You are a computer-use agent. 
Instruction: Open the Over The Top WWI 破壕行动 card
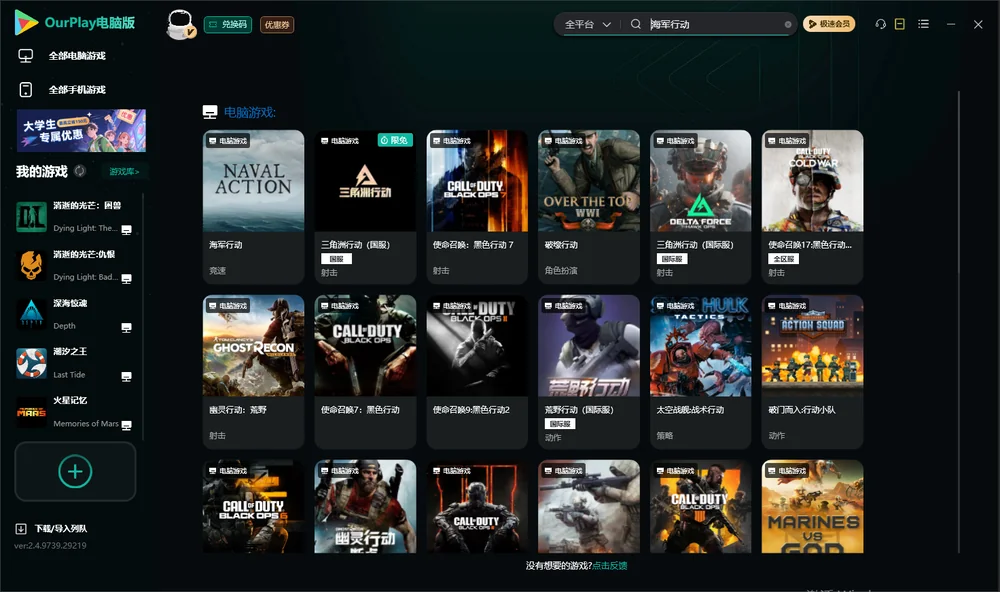[x=589, y=207]
